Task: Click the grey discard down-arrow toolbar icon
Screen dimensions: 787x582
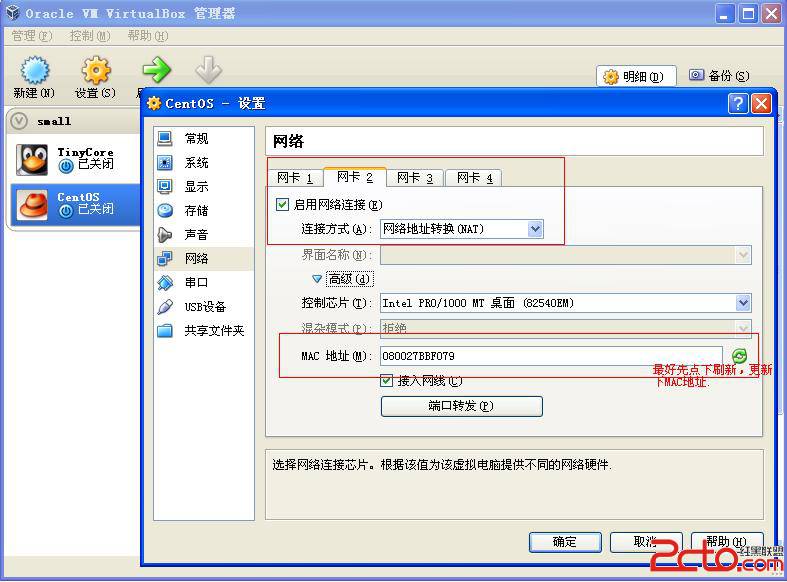Action: (x=208, y=70)
